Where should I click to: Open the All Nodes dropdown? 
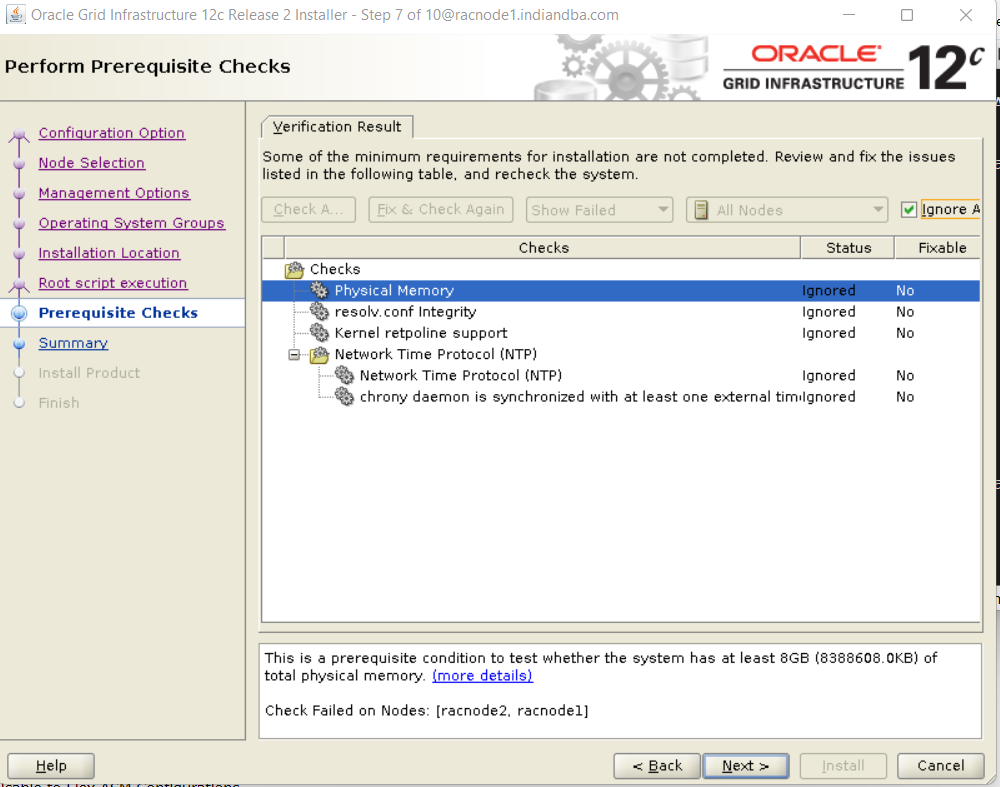pyautogui.click(x=787, y=210)
